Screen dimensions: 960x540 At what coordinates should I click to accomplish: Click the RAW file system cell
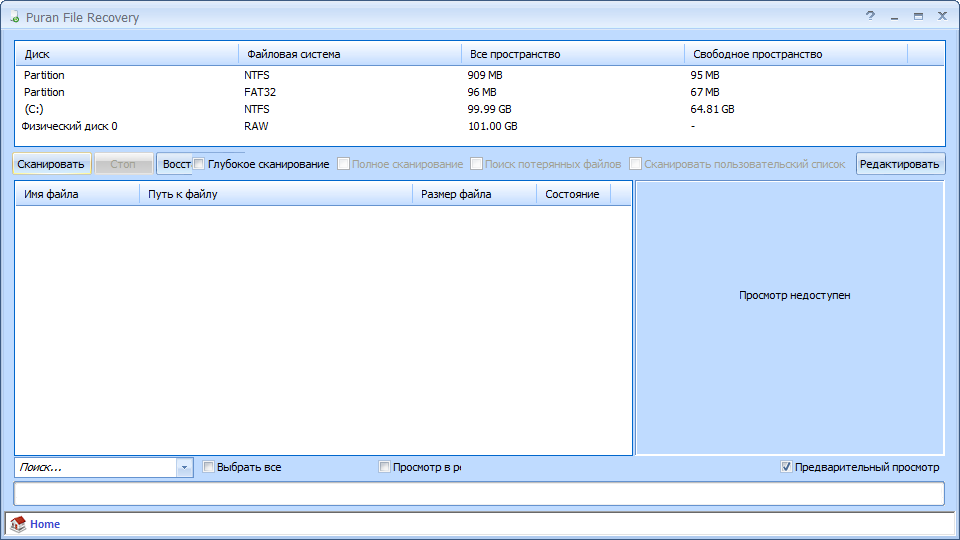pyautogui.click(x=256, y=126)
